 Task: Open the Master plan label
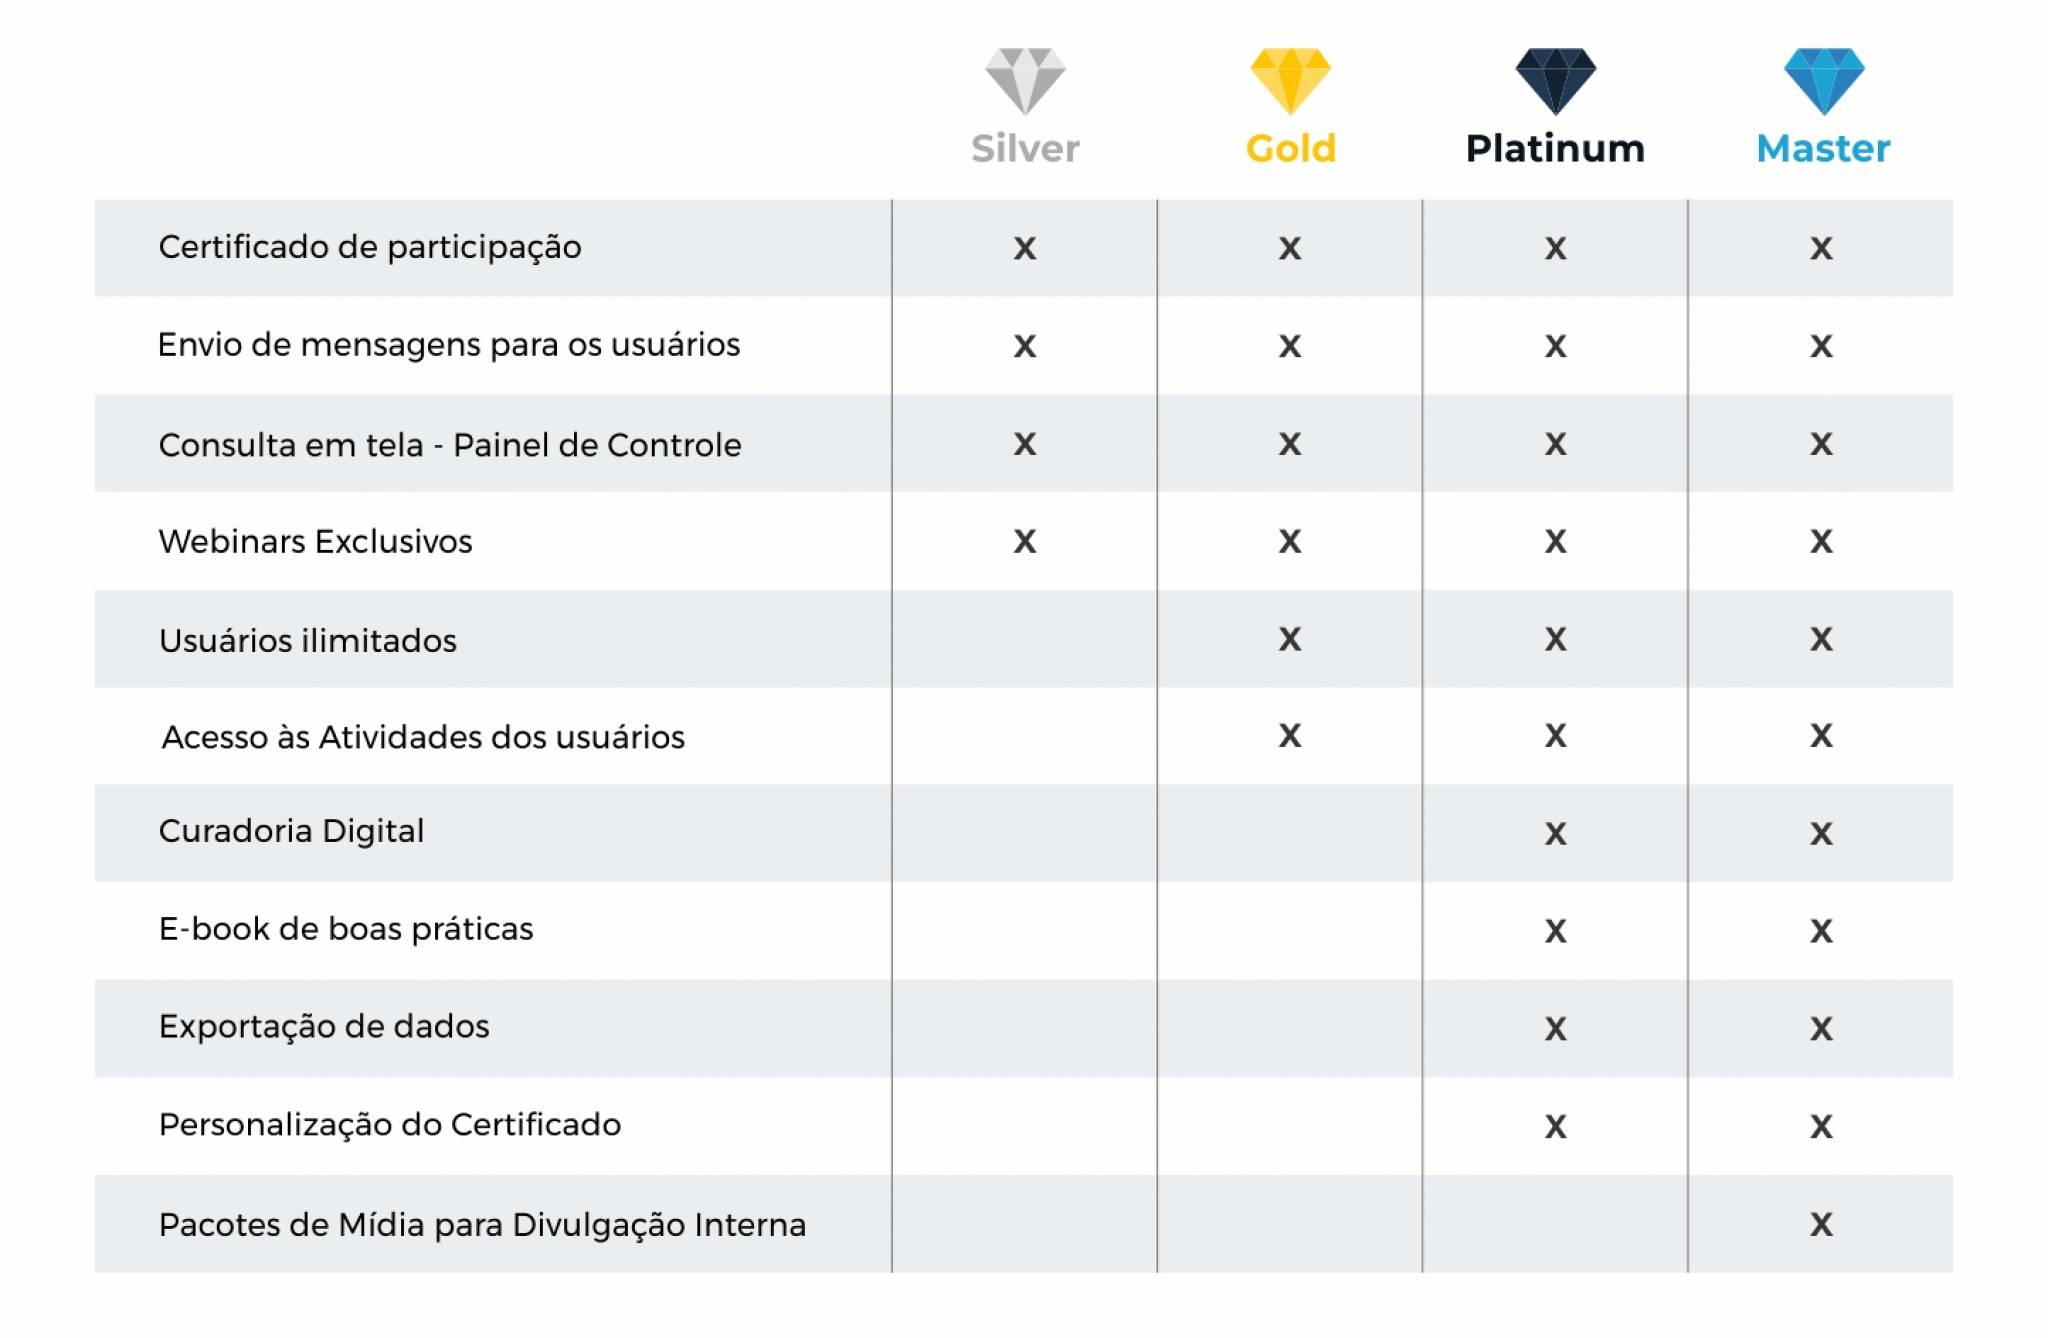coord(1824,148)
